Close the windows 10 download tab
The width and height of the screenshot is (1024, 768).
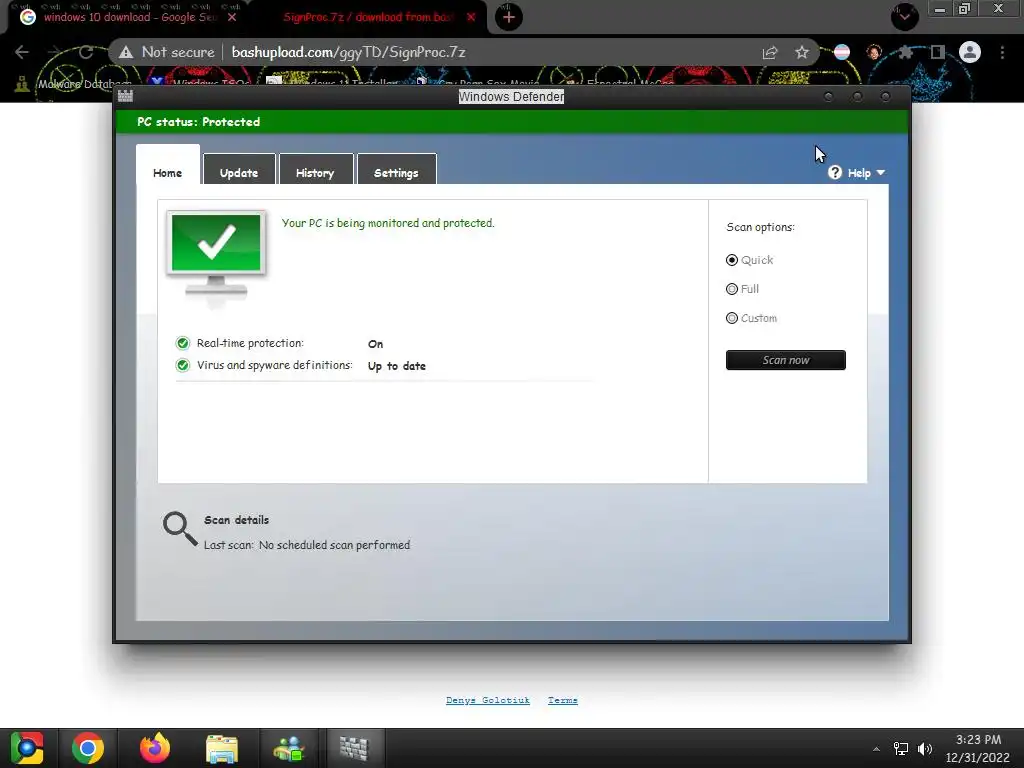click(232, 17)
